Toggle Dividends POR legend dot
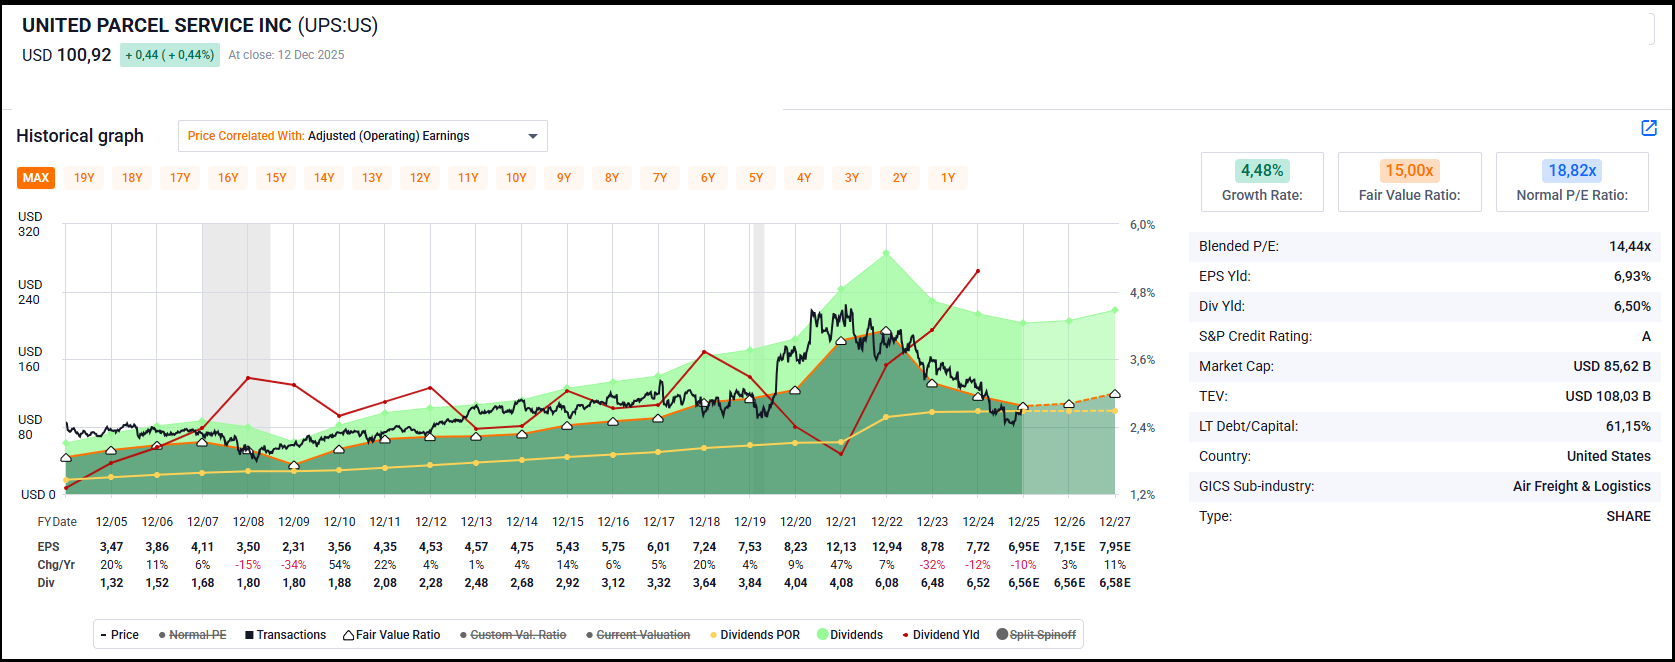The height and width of the screenshot is (662, 1675). (x=754, y=635)
